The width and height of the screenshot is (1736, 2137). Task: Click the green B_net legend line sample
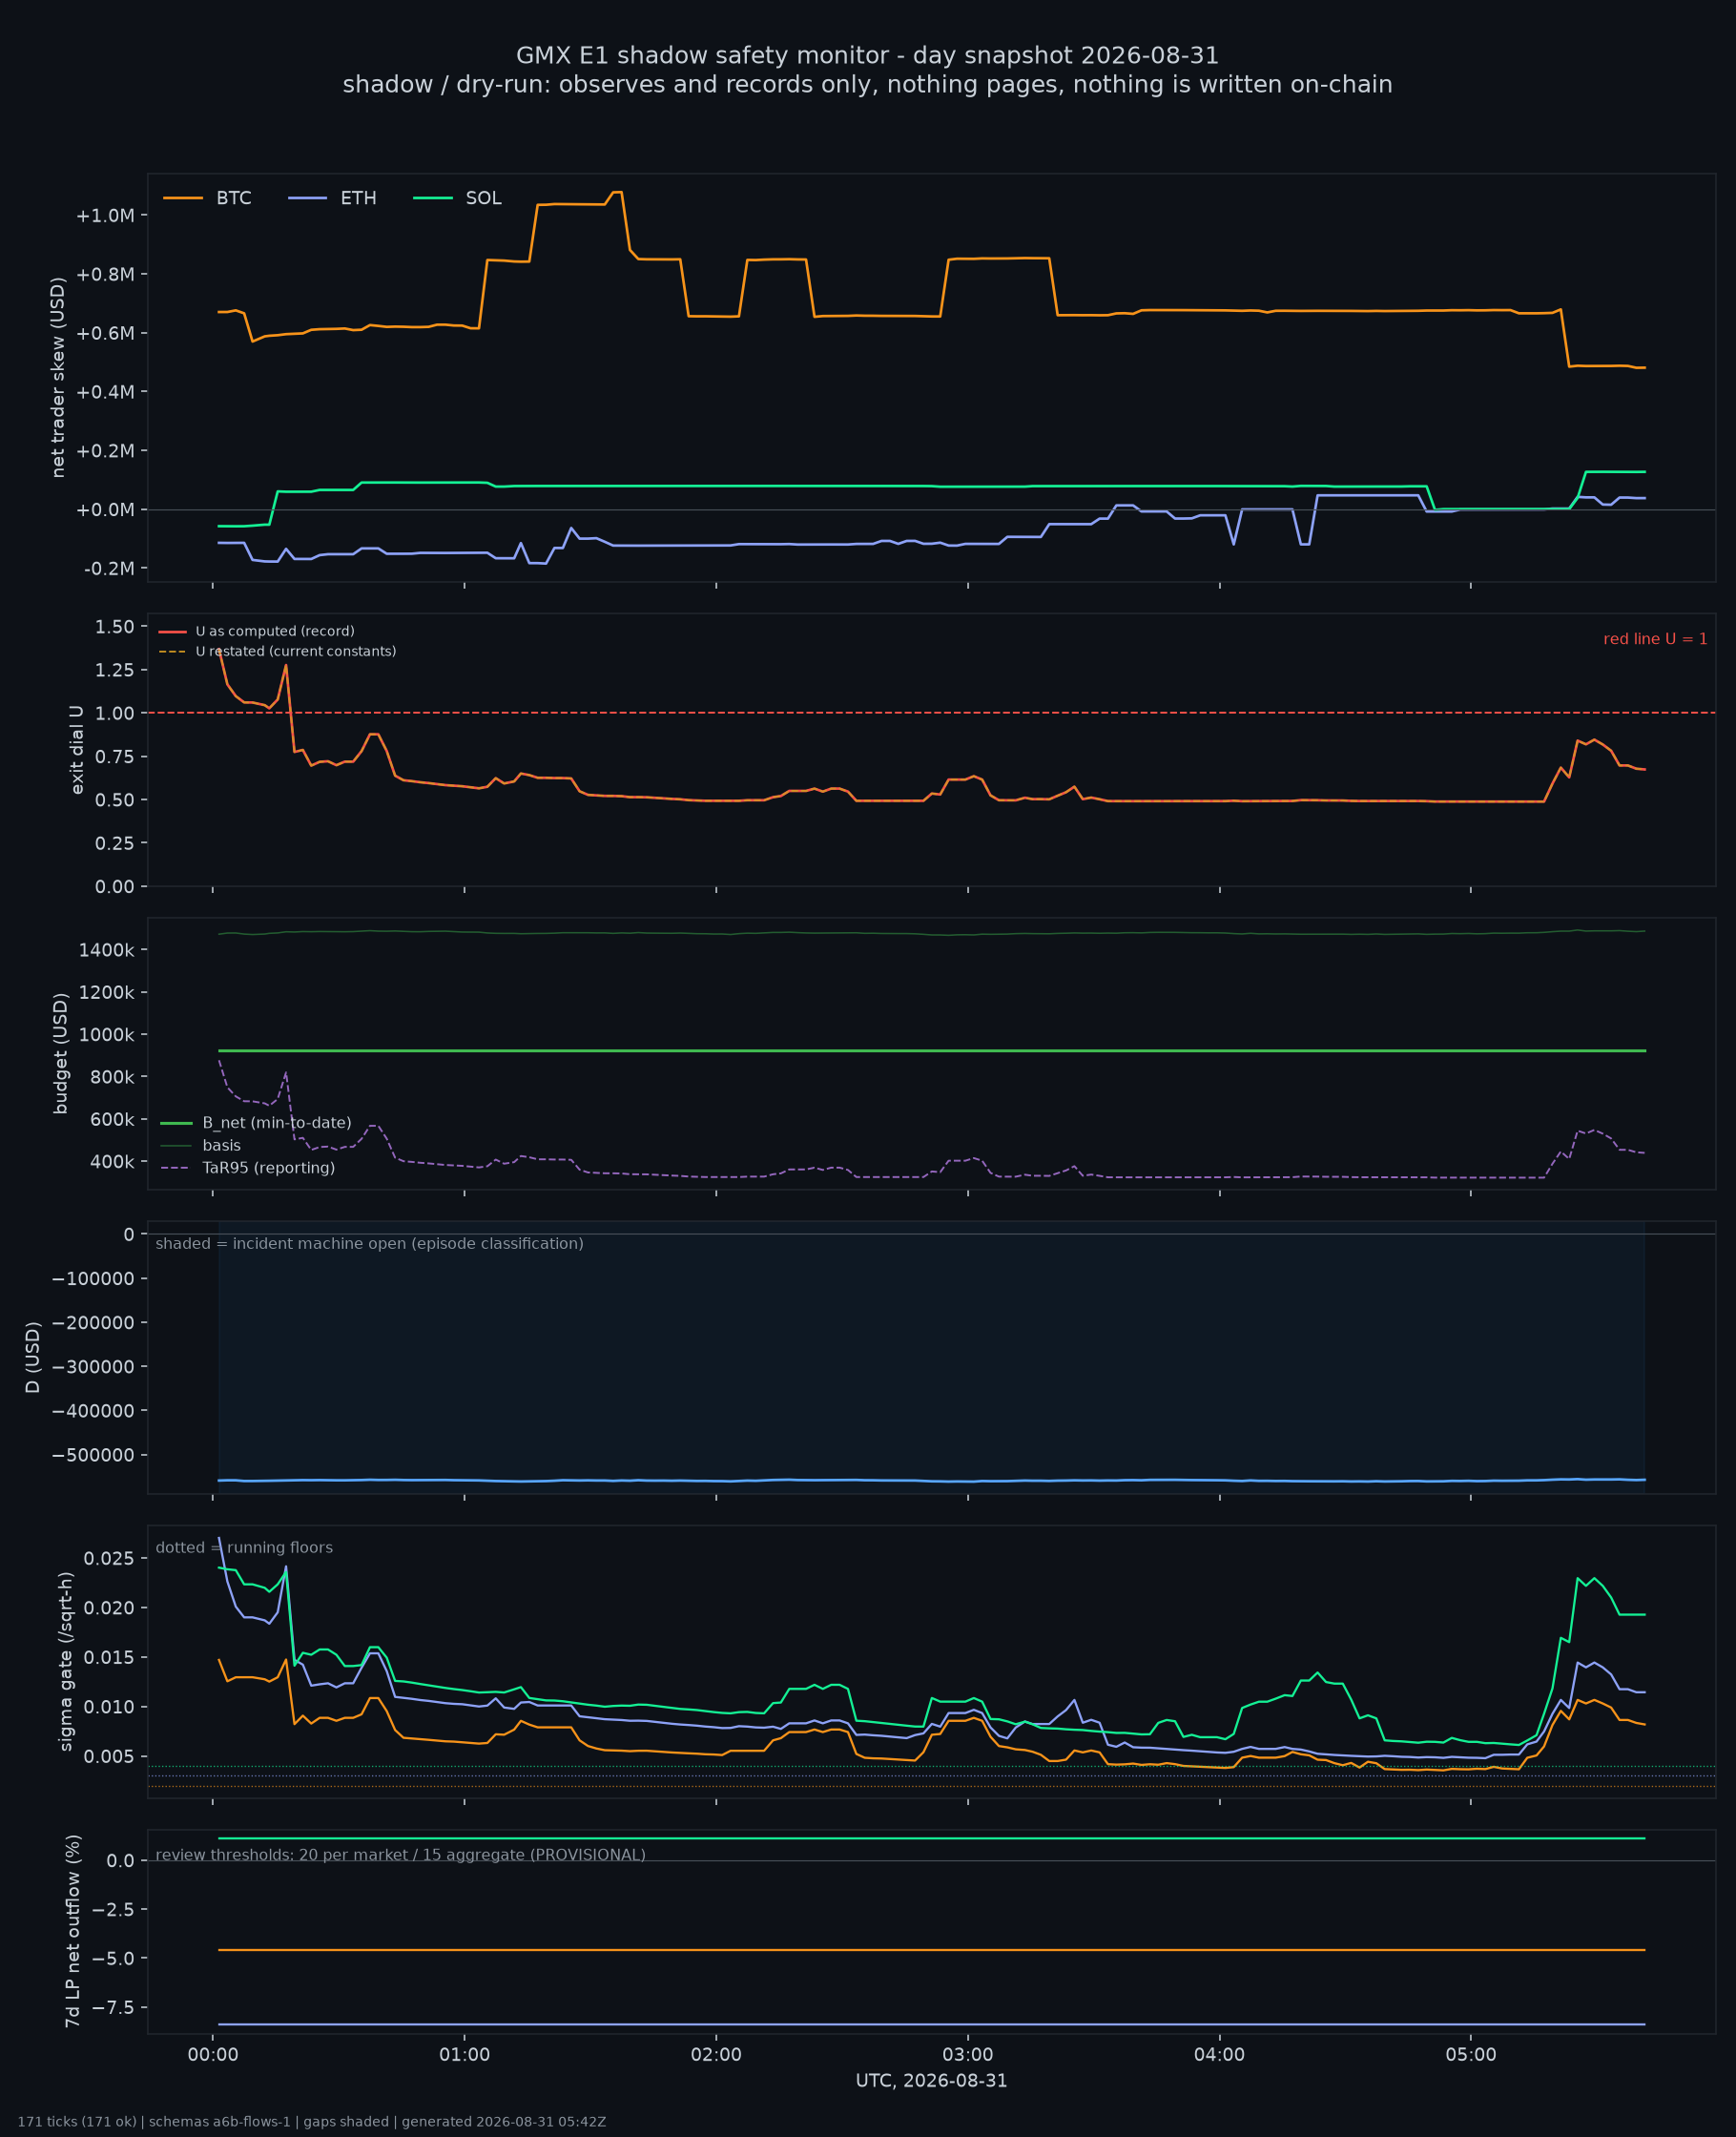click(x=176, y=1123)
